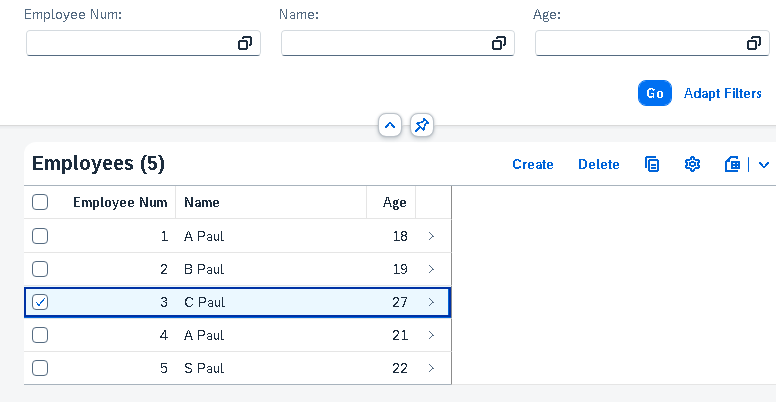Select the checkbox for employee 5 S Paul
Viewport: 776px width, 402px height.
(40, 368)
